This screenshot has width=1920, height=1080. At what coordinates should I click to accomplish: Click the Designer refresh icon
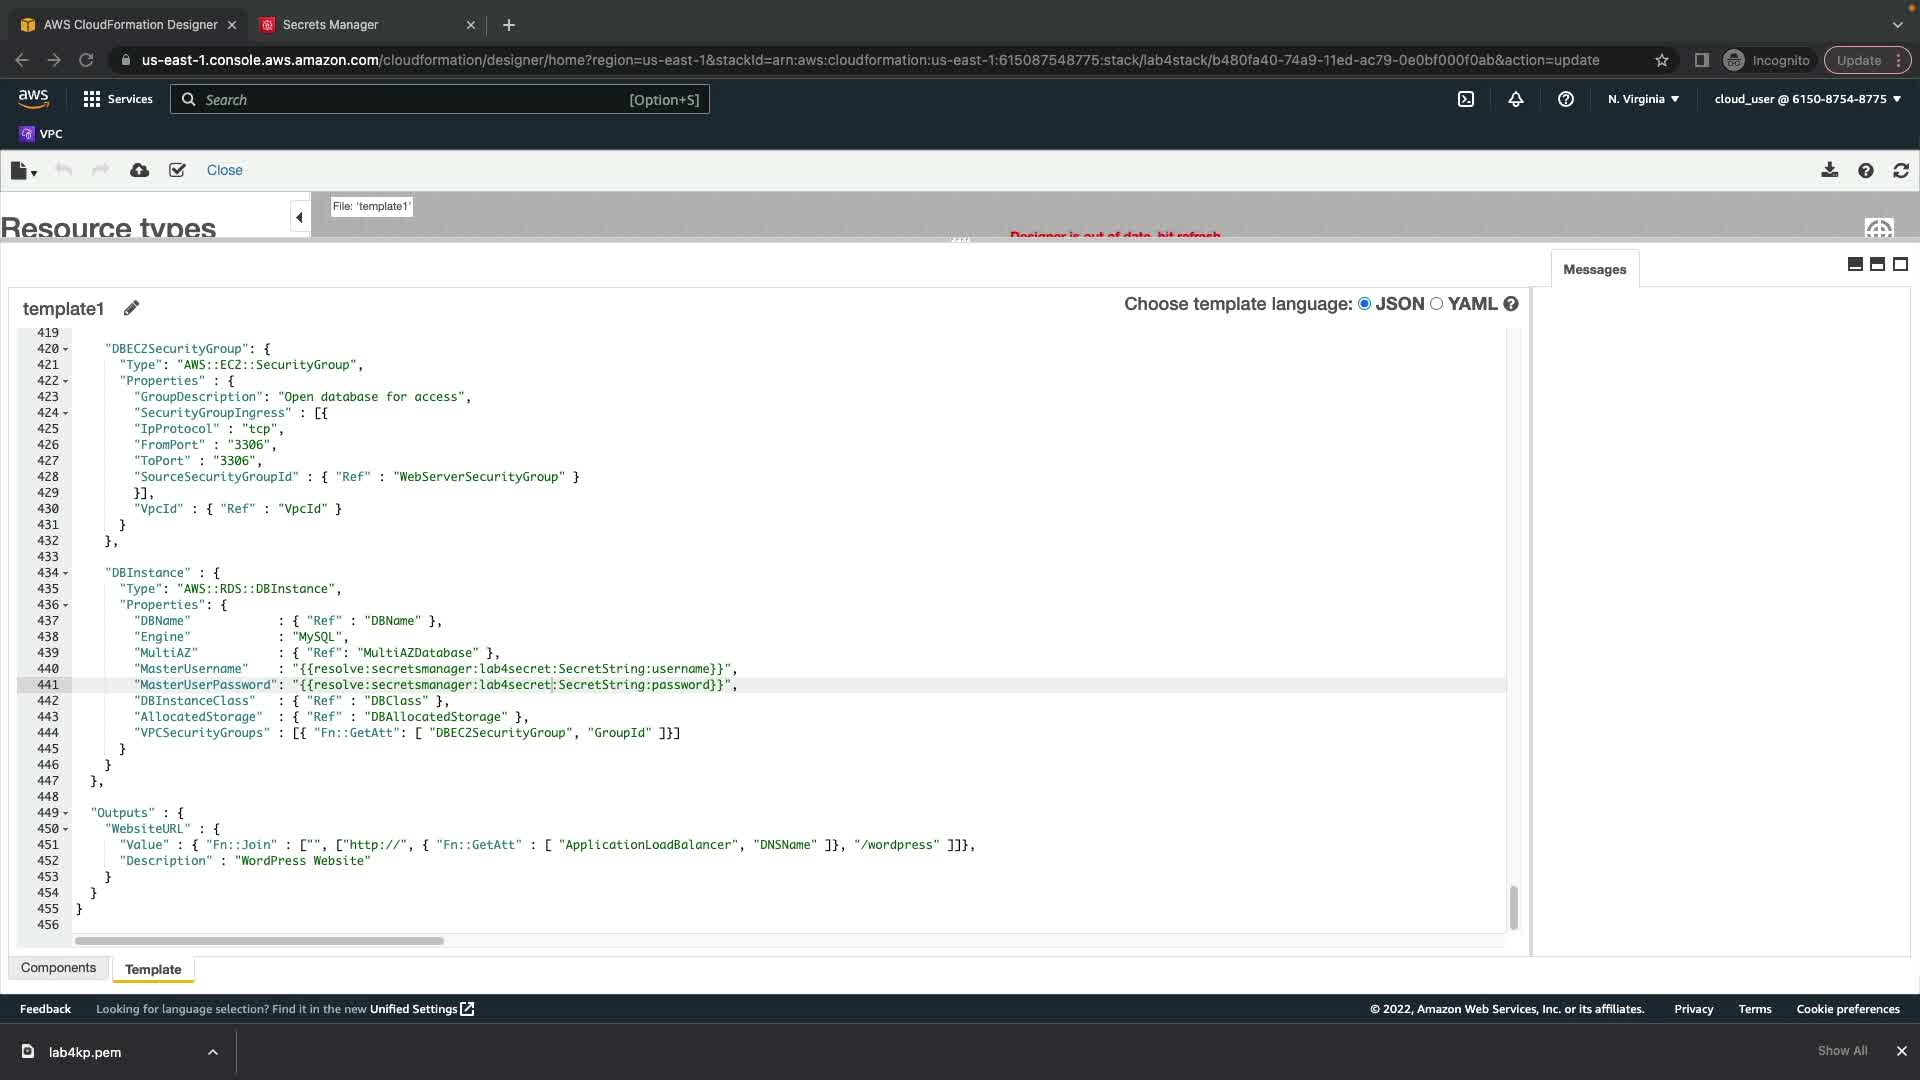pyautogui.click(x=1901, y=170)
